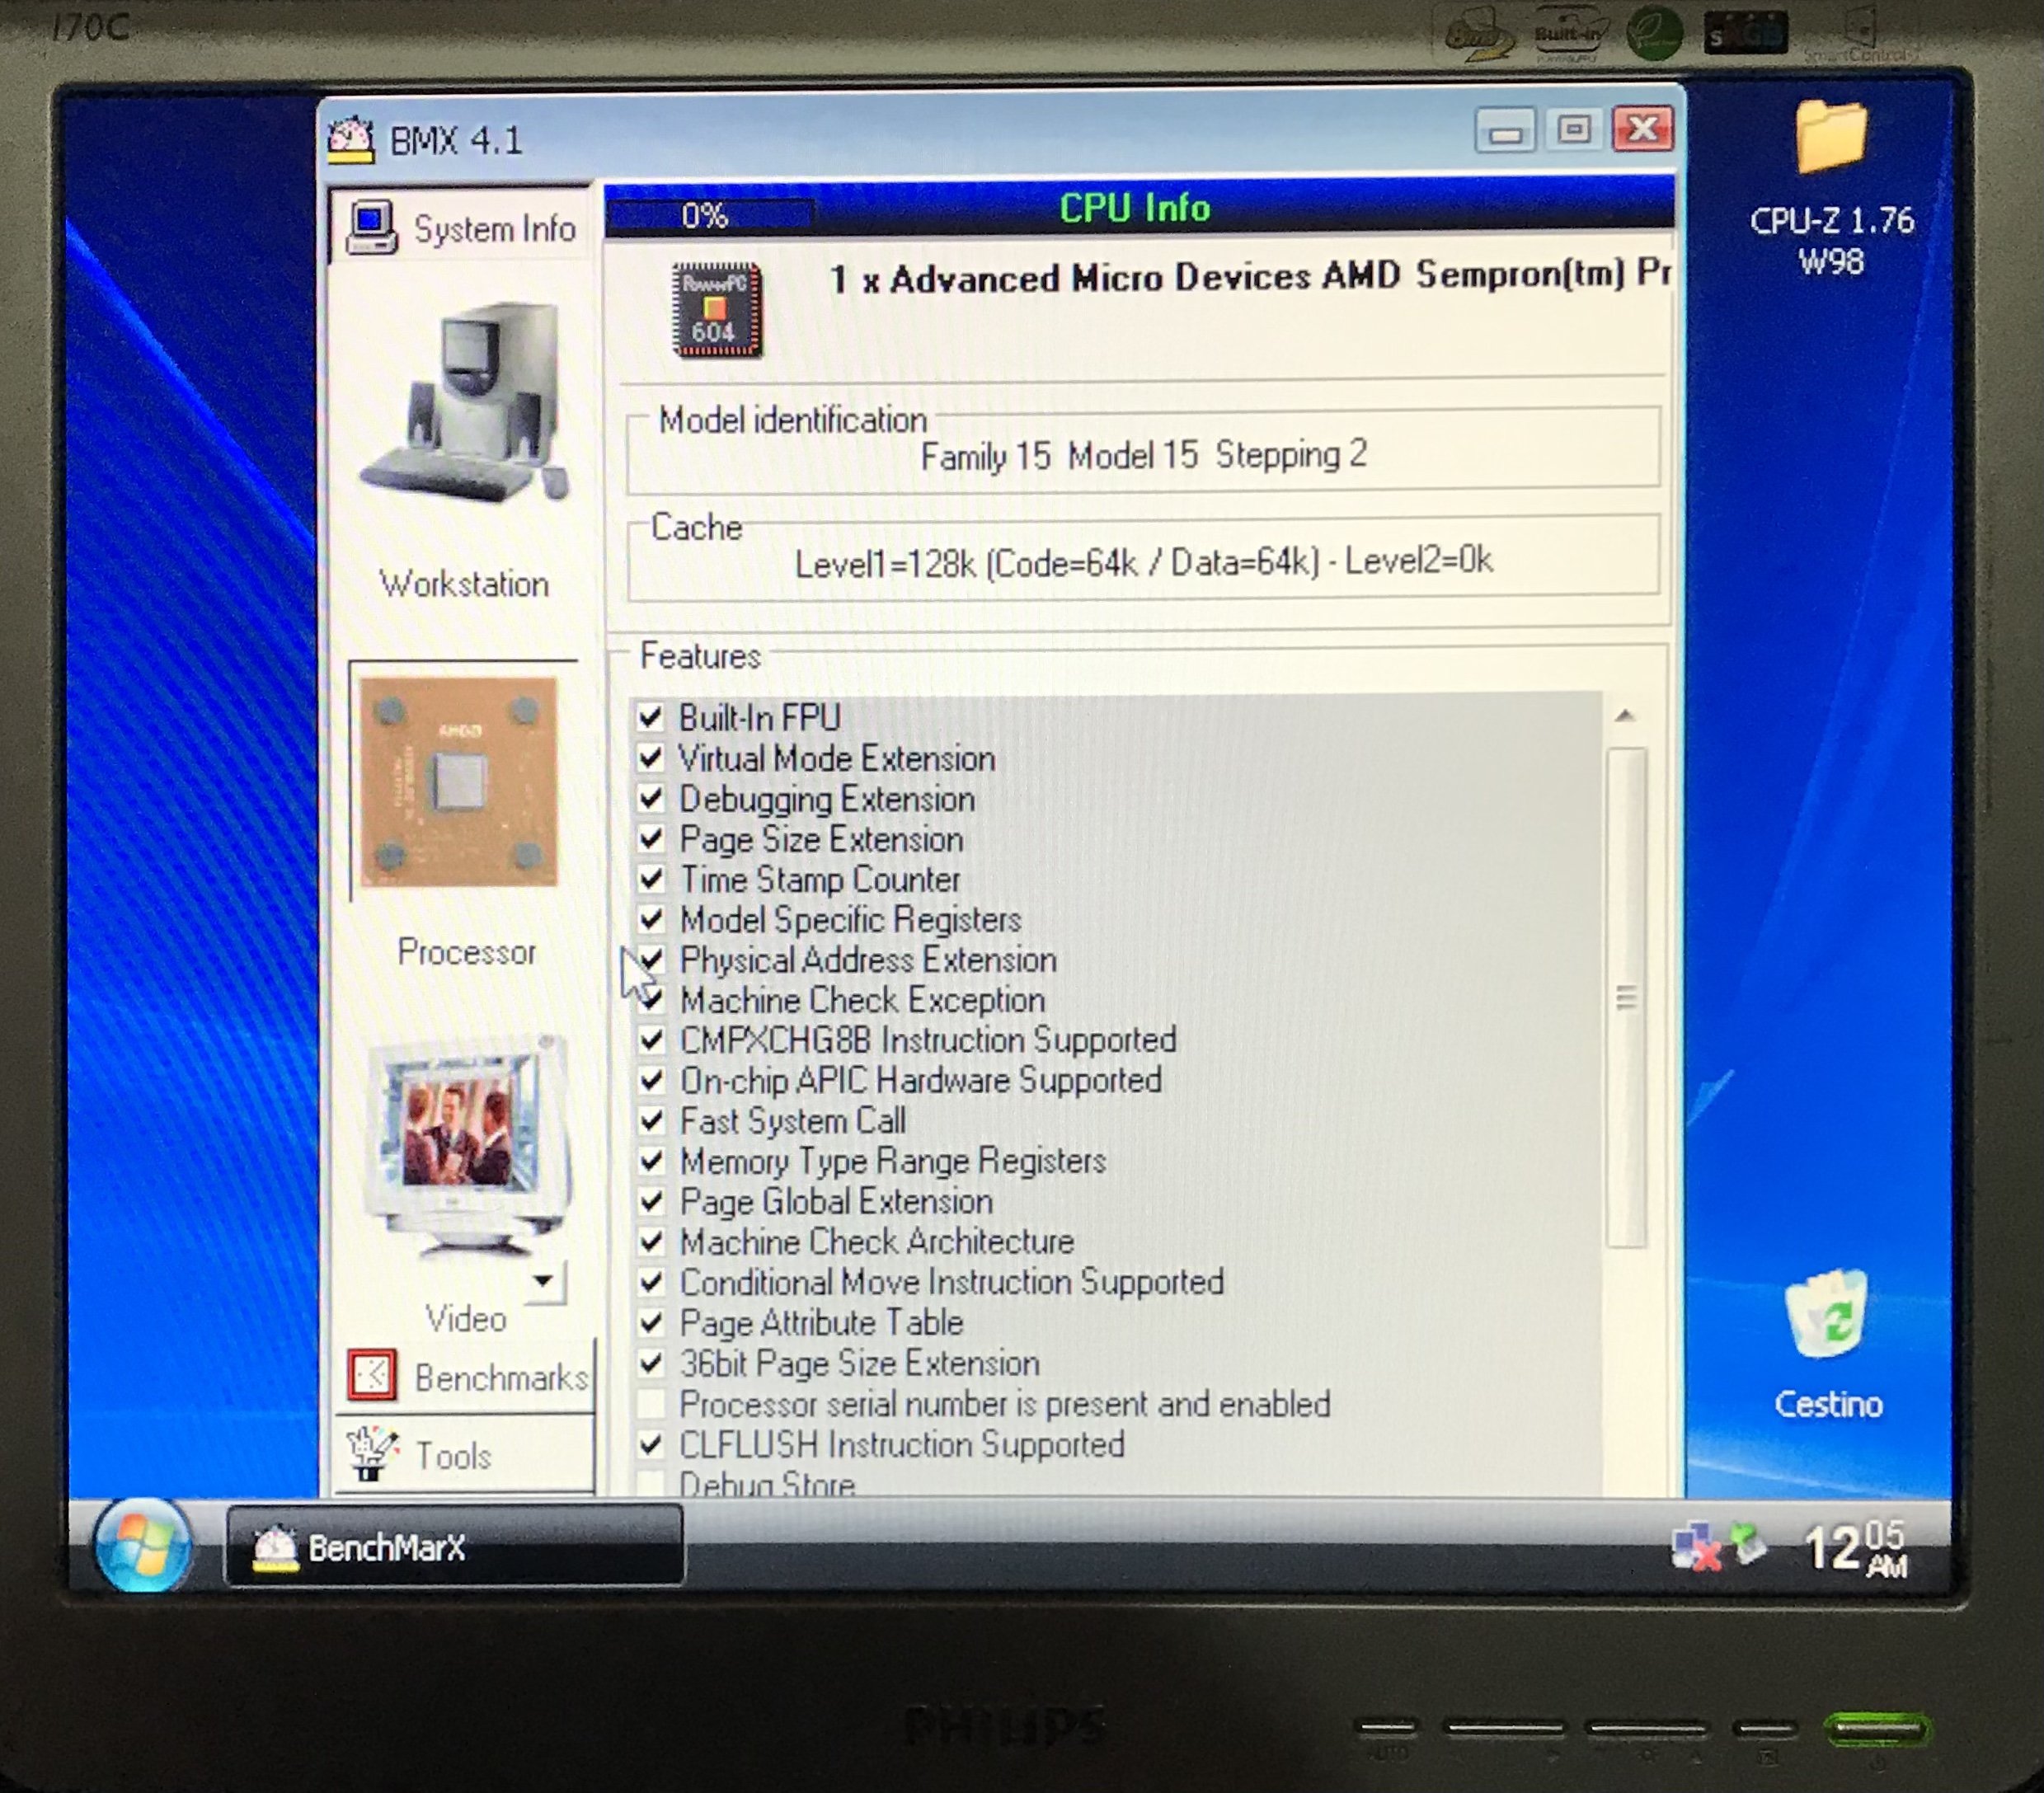Click the network disconnected tray icon
Viewport: 2044px width, 1793px height.
pyautogui.click(x=1695, y=1546)
